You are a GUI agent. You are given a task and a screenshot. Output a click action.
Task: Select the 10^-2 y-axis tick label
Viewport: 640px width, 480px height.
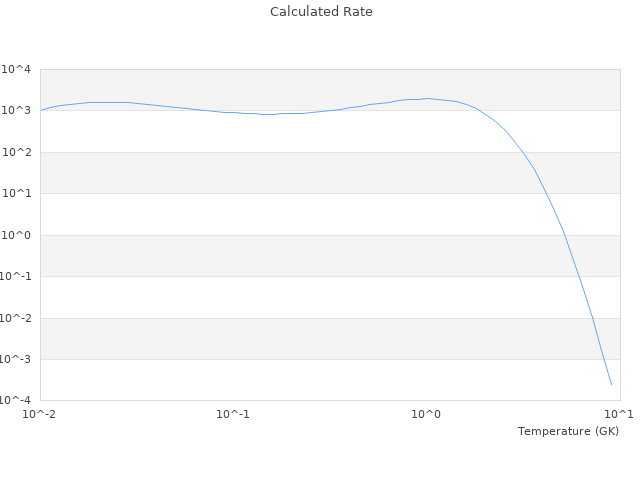[15, 319]
